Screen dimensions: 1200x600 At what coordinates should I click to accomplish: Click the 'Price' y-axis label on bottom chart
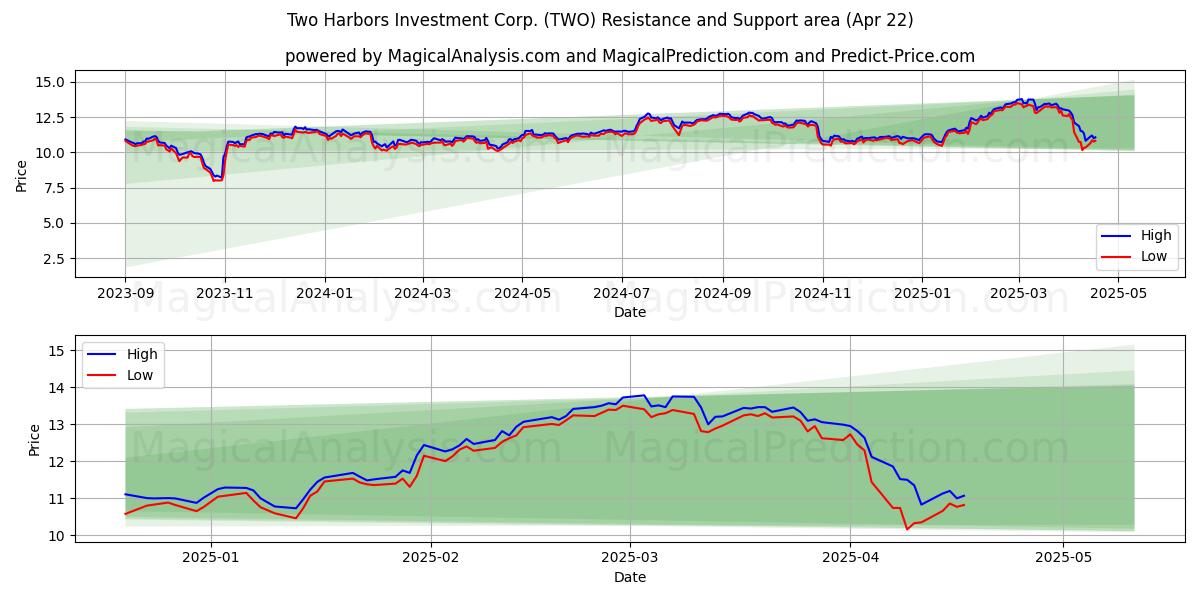(x=35, y=440)
